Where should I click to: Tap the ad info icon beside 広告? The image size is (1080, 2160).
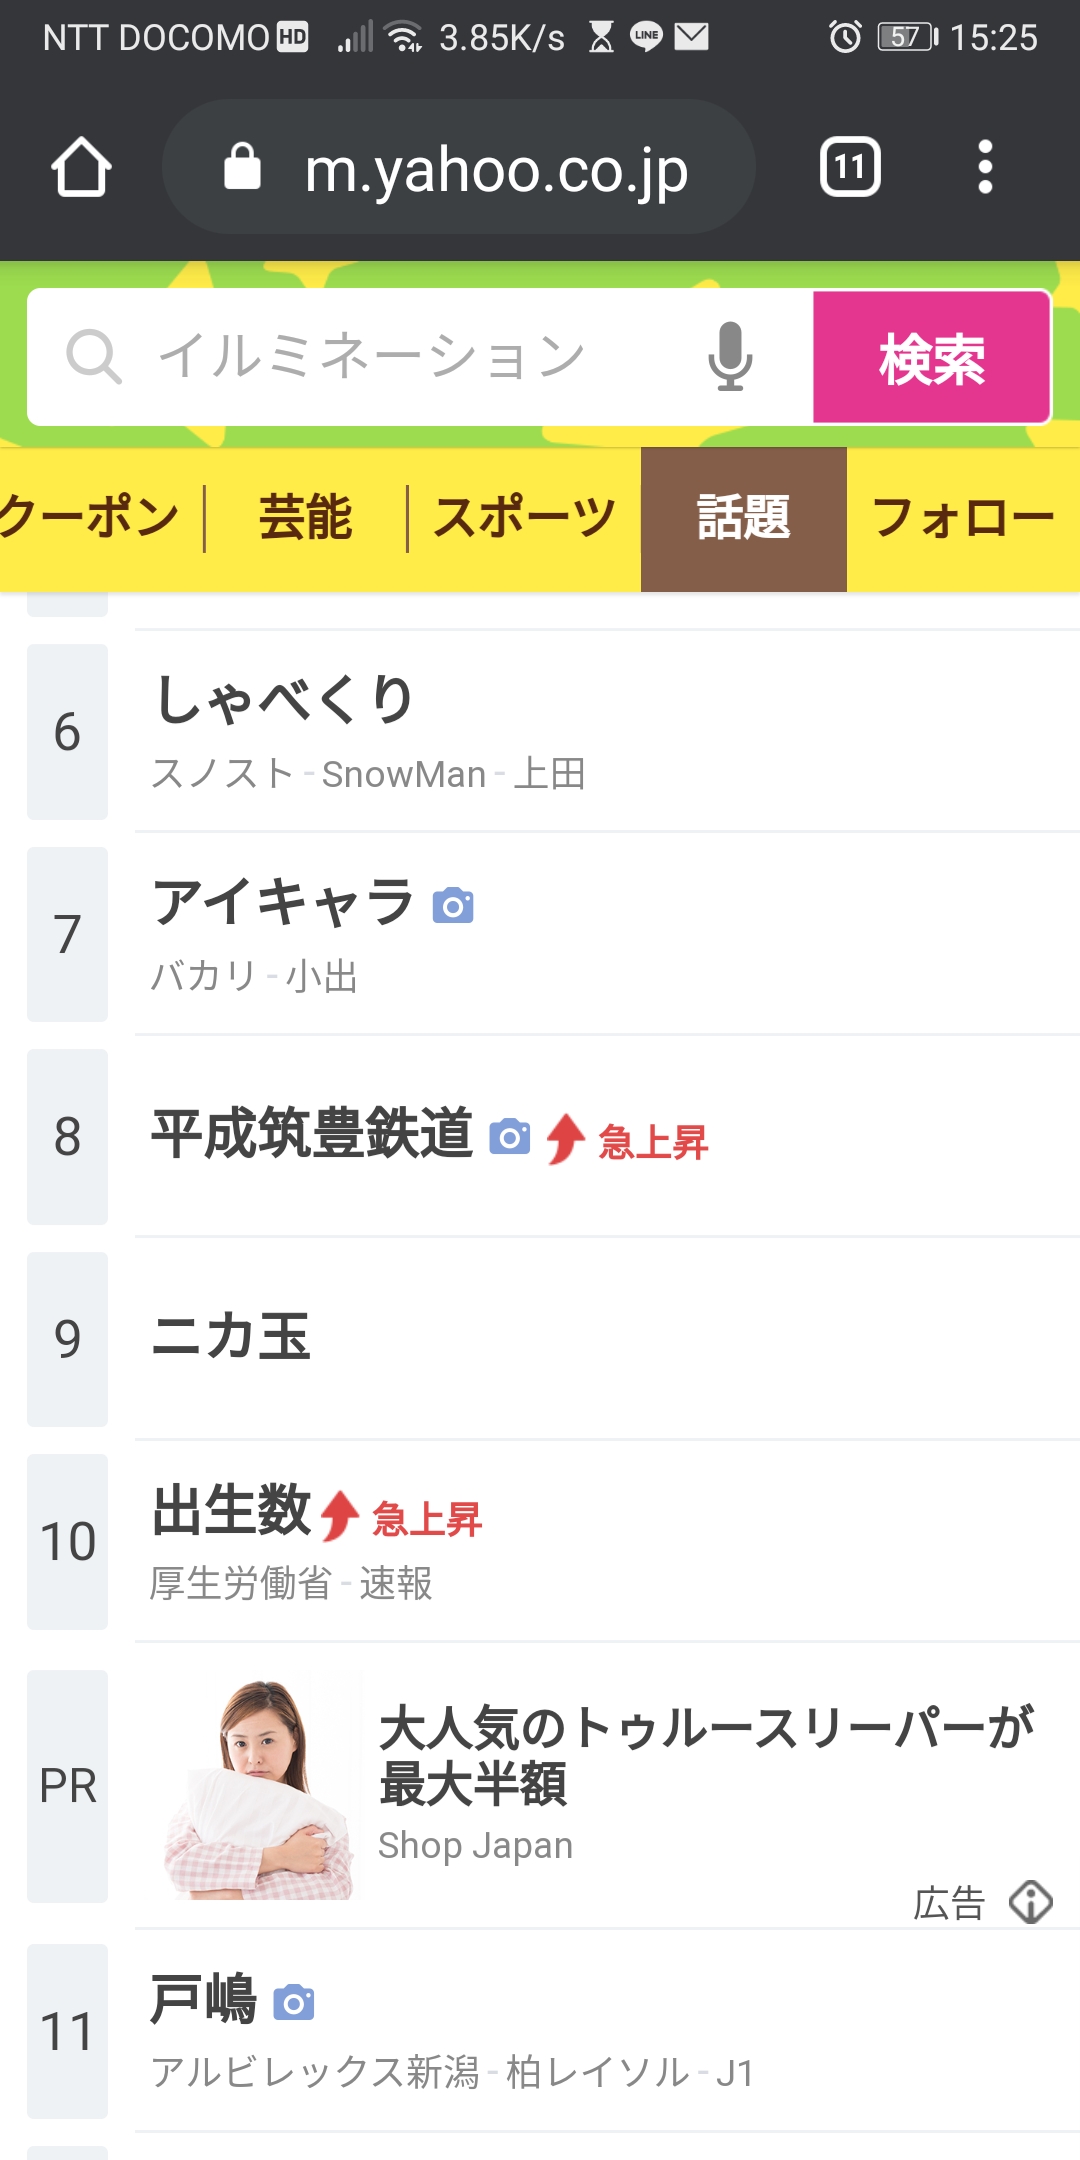[1031, 1902]
